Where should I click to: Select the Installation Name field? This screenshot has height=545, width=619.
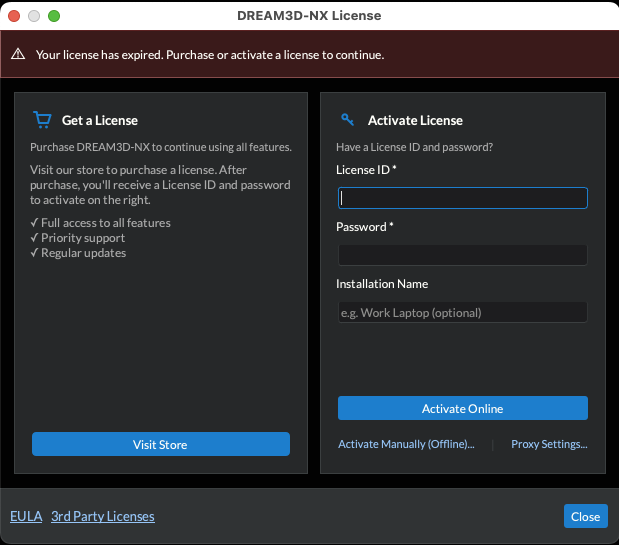tap(463, 312)
